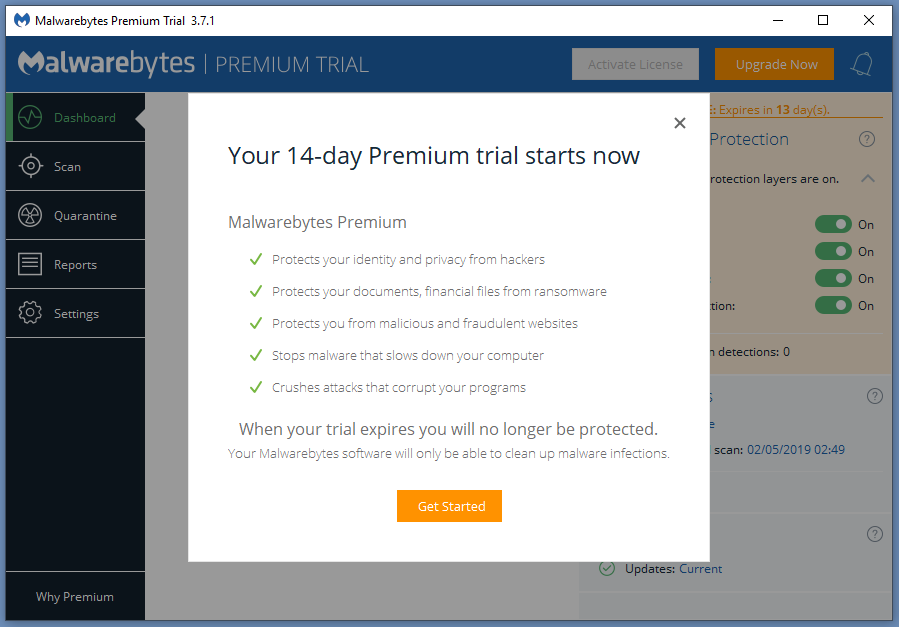
Task: Click the Settings gear icon
Action: click(x=31, y=313)
